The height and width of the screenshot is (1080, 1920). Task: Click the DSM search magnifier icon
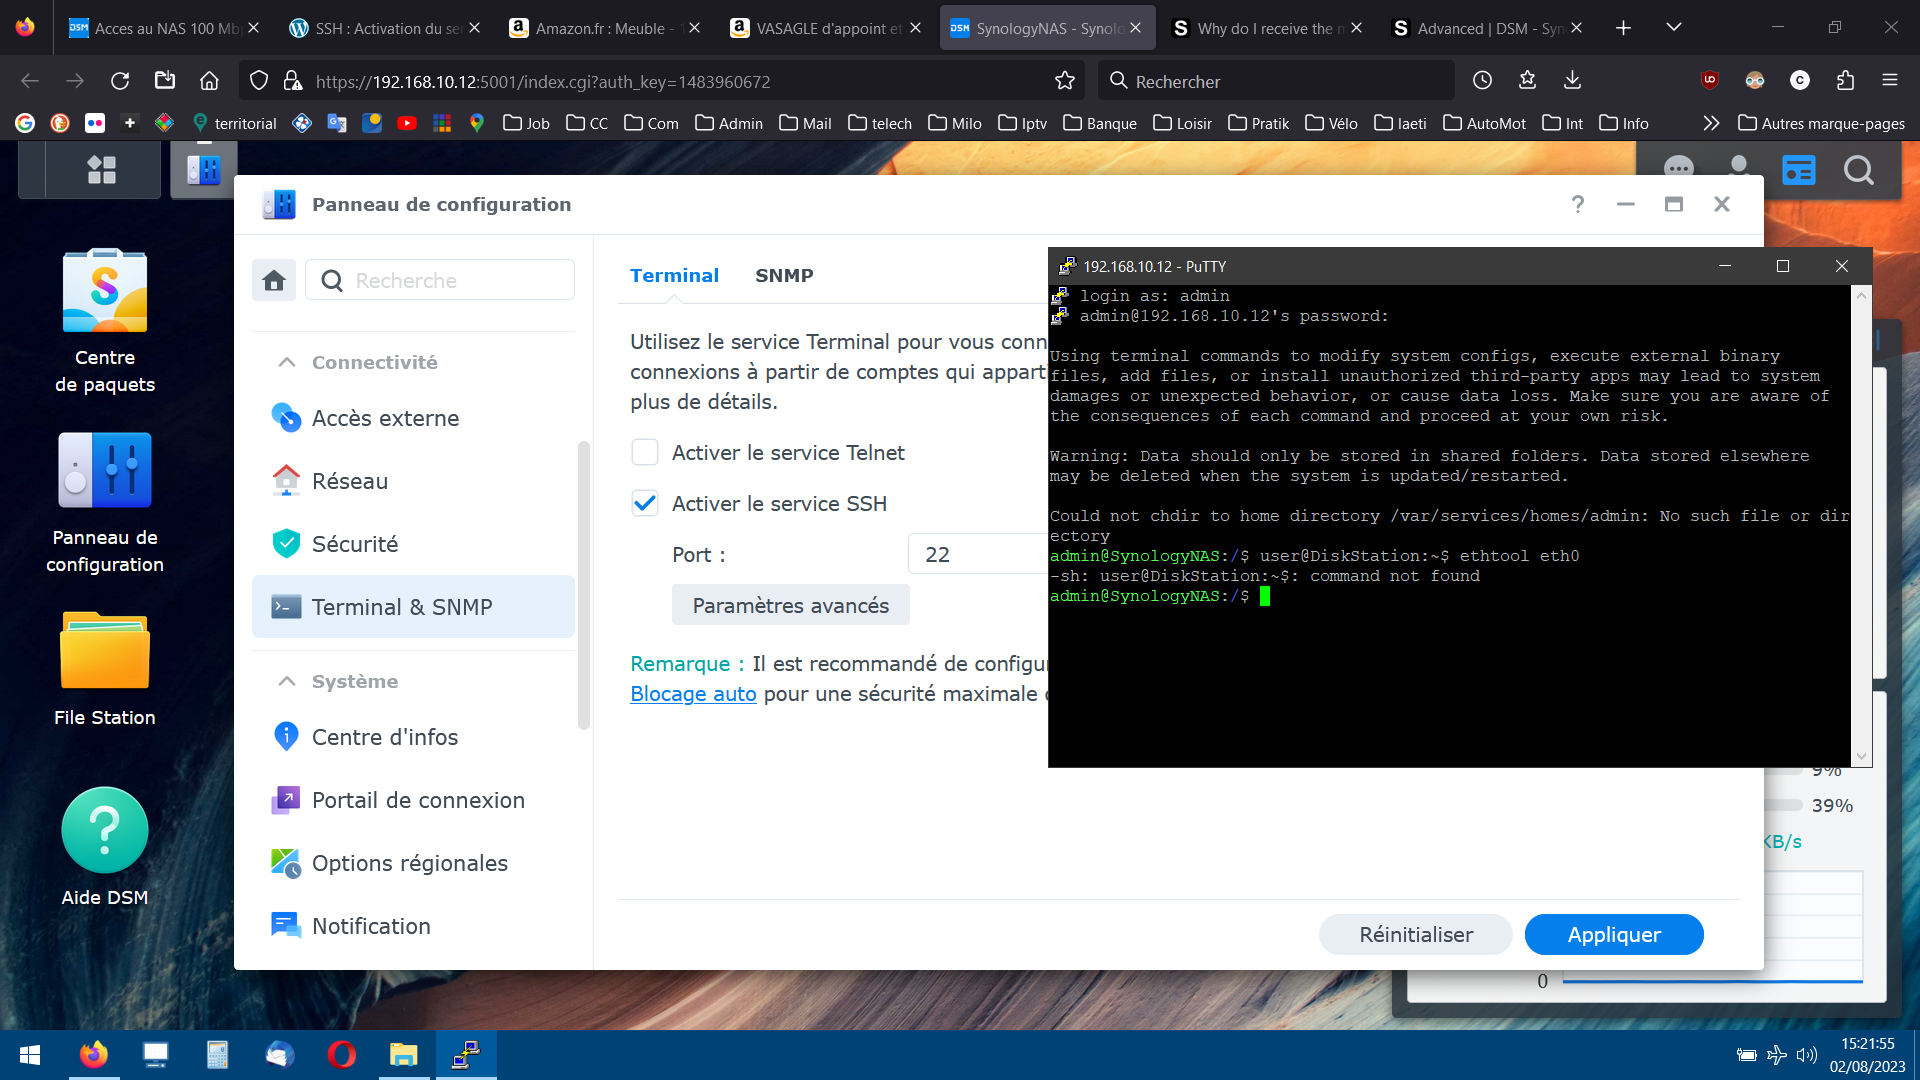pos(1858,170)
